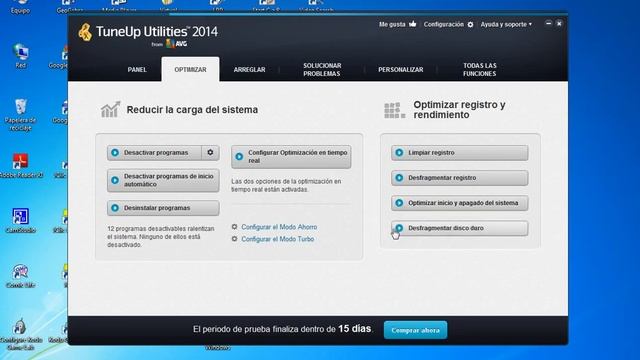This screenshot has height=360, width=640.
Task: Click the TuneUp Utilities logo icon
Action: 85,32
